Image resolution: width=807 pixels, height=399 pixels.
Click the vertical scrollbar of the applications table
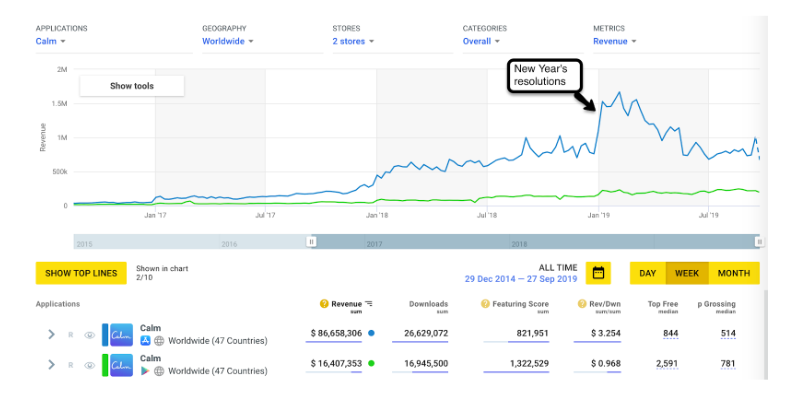[765, 335]
